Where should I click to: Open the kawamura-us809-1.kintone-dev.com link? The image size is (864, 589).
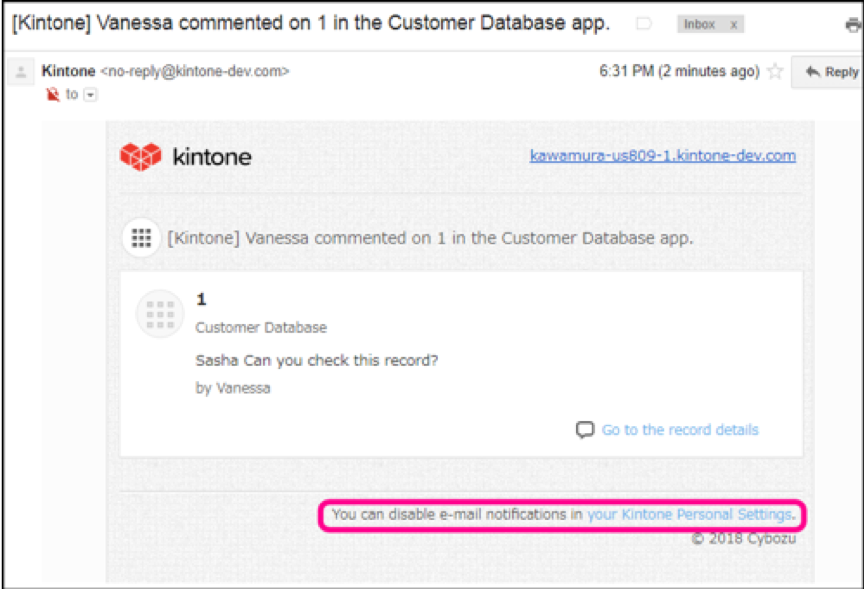point(662,155)
